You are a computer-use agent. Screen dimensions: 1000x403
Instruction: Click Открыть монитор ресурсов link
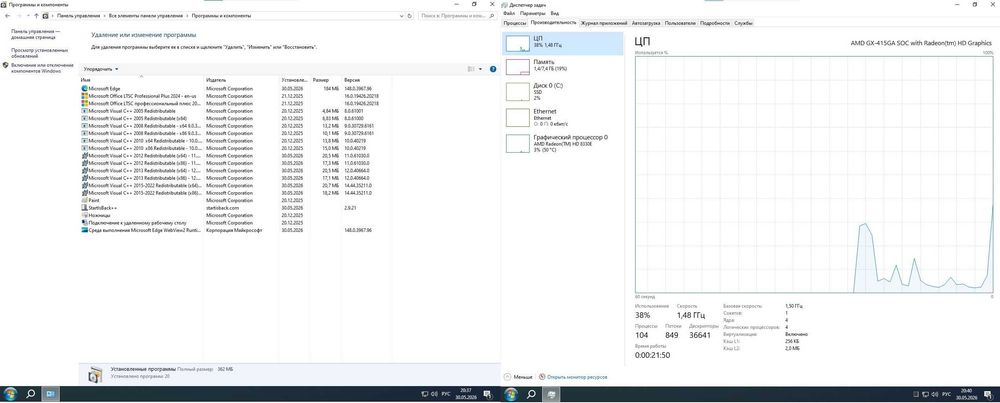577,377
